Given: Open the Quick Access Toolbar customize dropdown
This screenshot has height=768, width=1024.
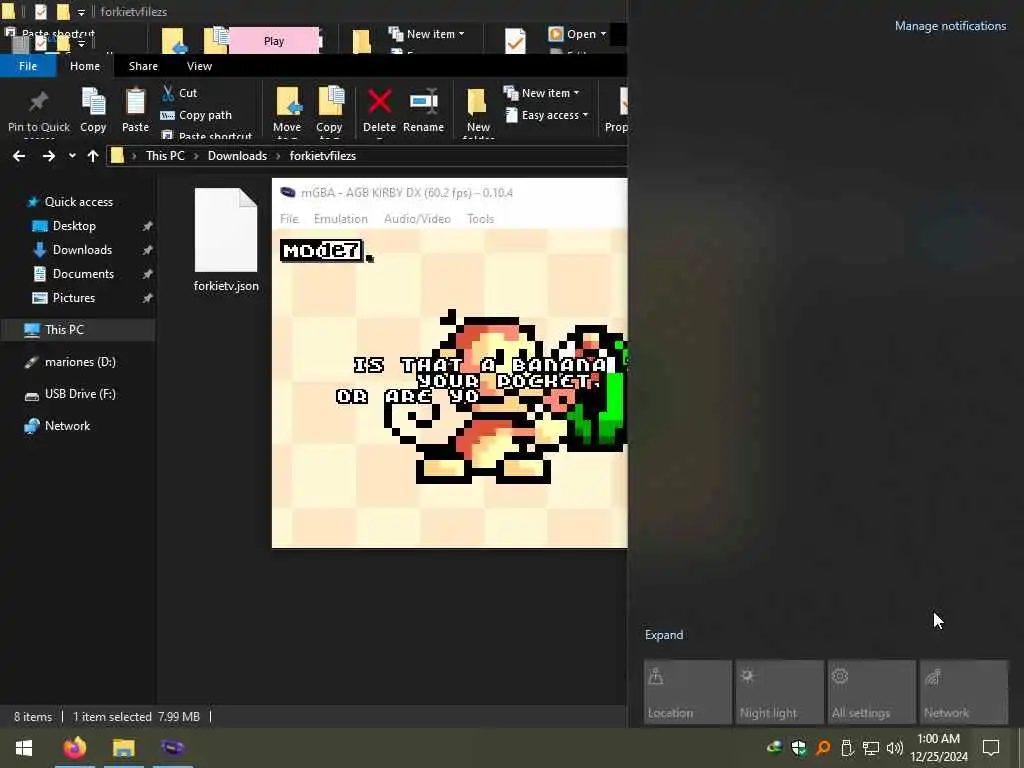Looking at the screenshot, I should [x=81, y=12].
